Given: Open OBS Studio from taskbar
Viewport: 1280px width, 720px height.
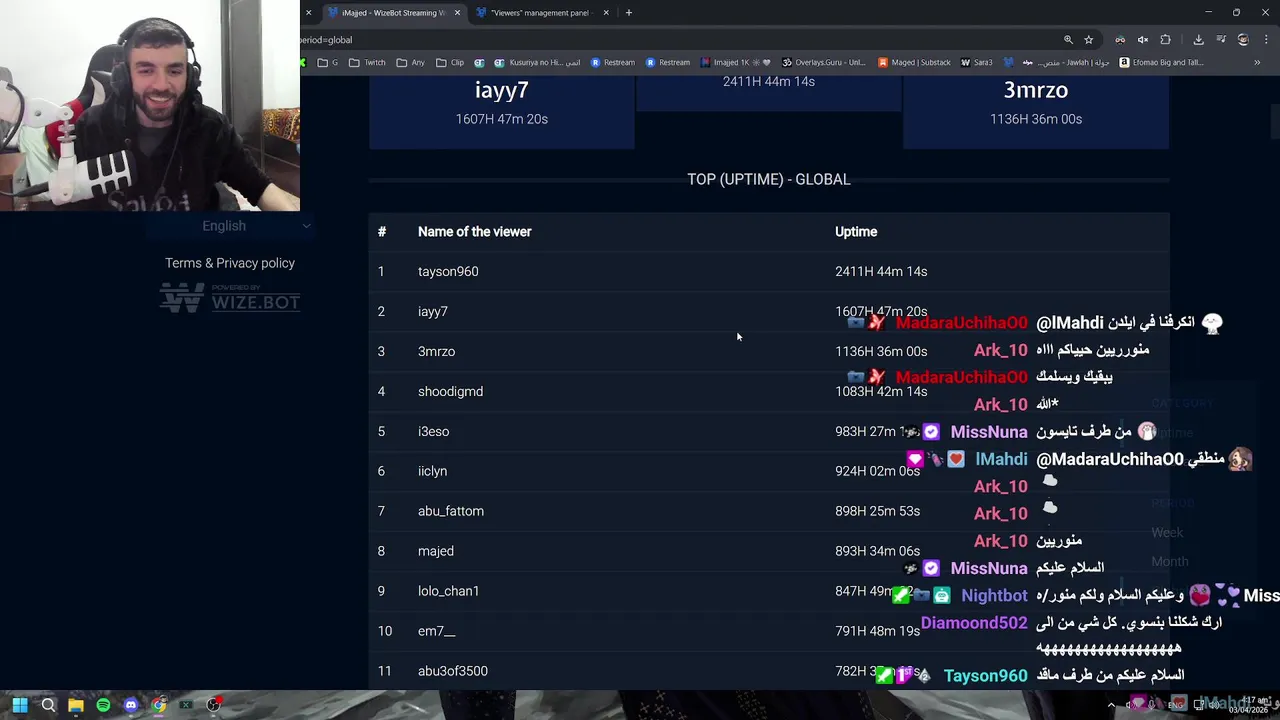Looking at the screenshot, I should pyautogui.click(x=213, y=705).
